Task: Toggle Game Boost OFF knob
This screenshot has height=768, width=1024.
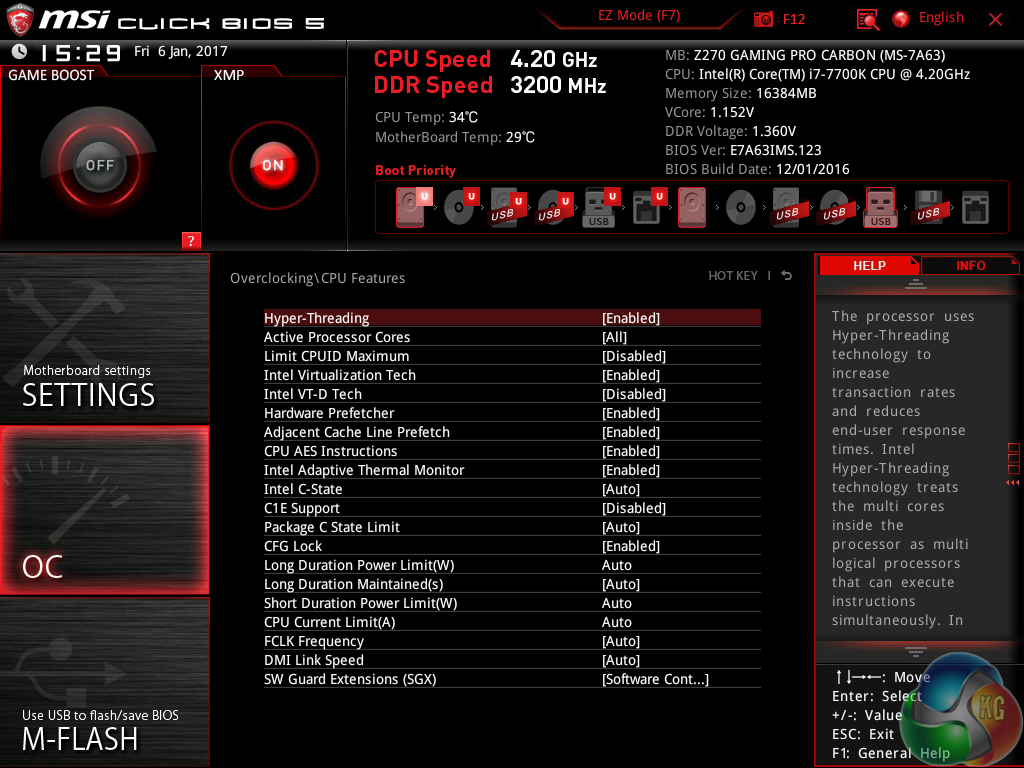Action: 99,165
